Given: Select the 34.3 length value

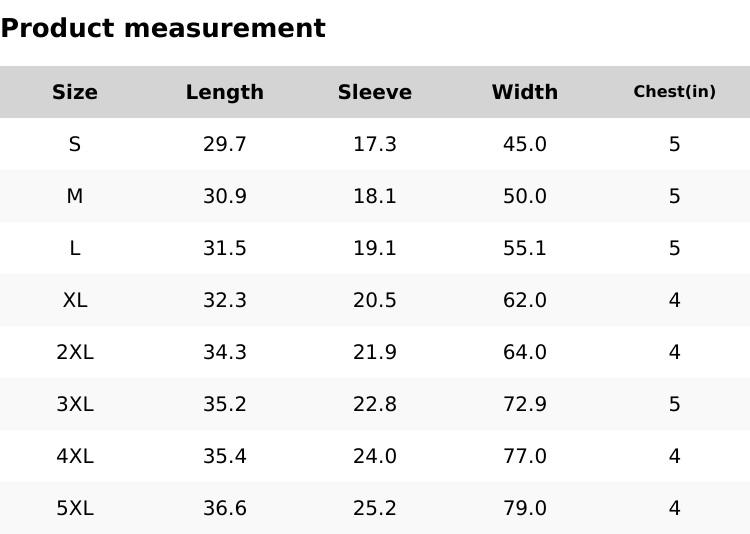Looking at the screenshot, I should click(x=225, y=352).
